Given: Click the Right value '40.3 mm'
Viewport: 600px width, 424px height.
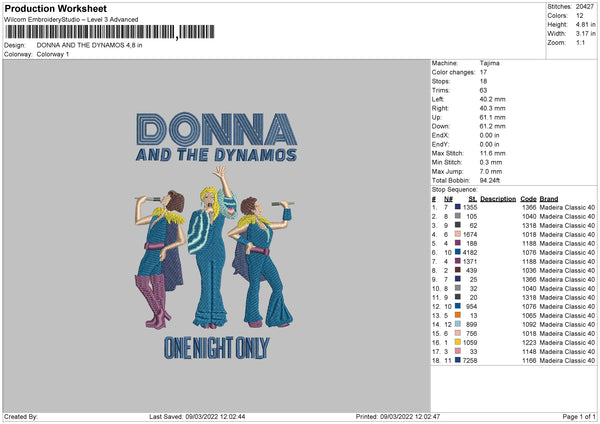Looking at the screenshot, I should pos(492,108).
